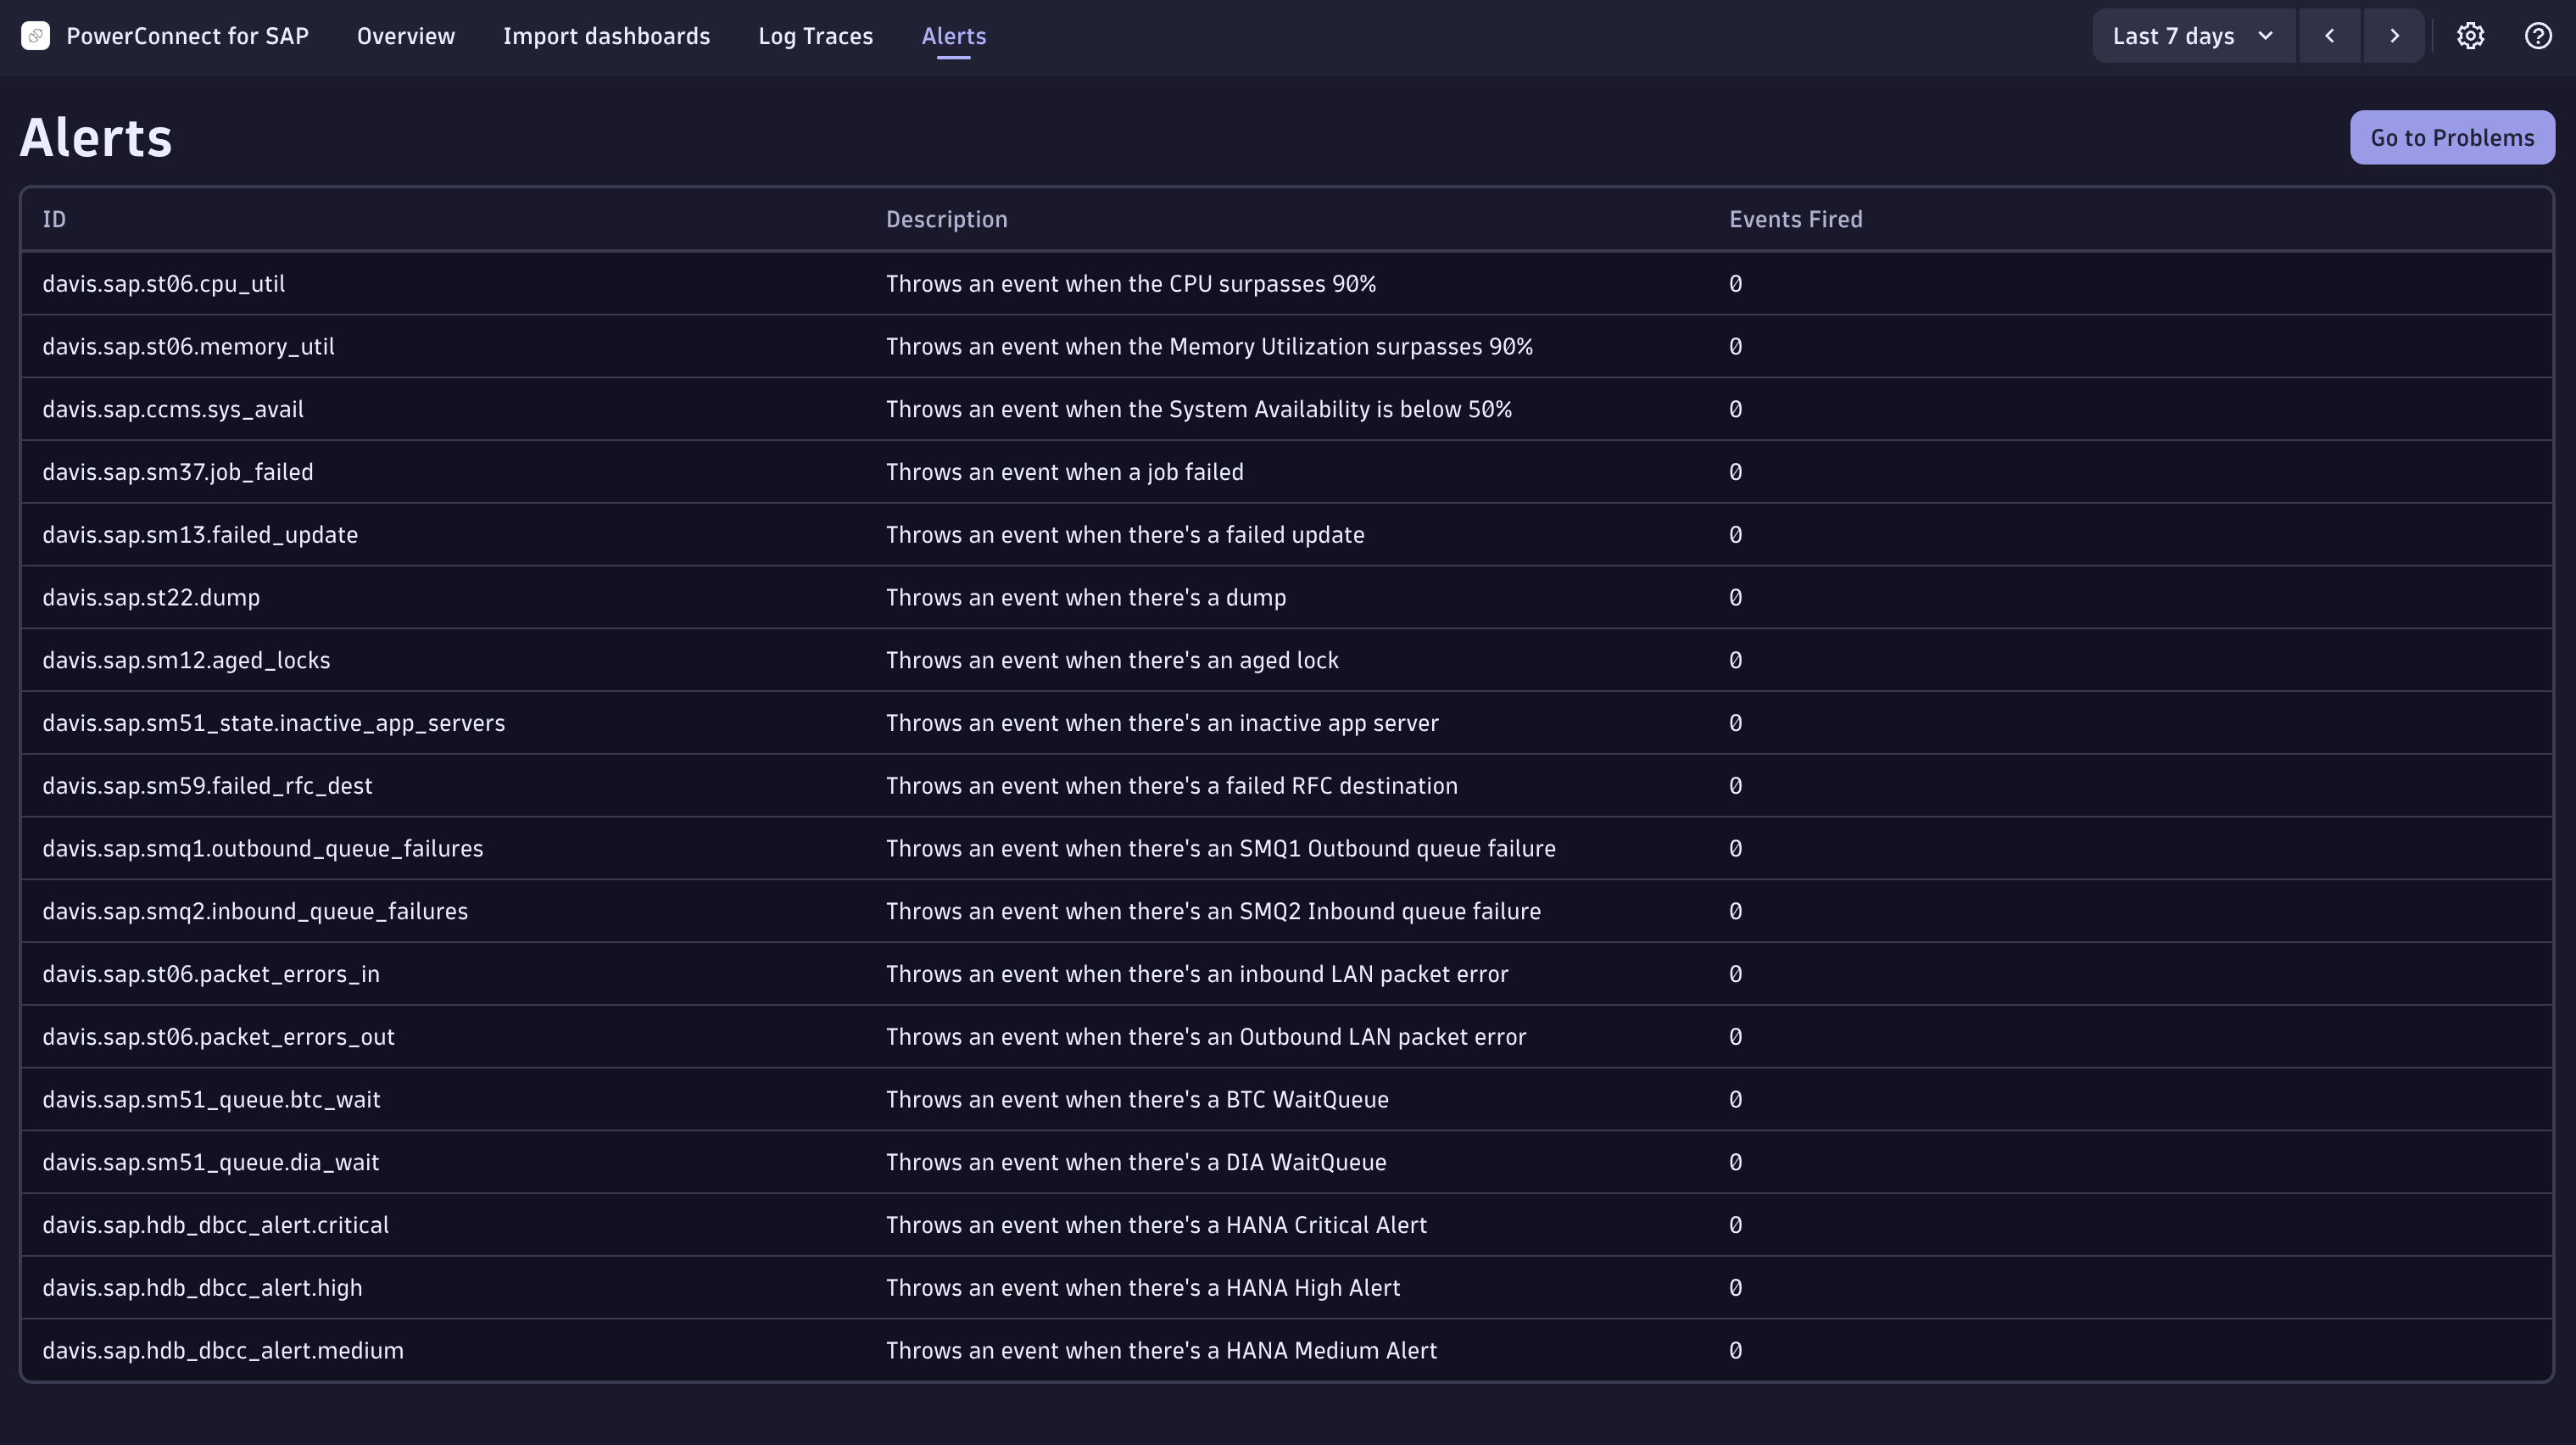
Task: Click description about CPU surpassing 90%
Action: (1131, 284)
